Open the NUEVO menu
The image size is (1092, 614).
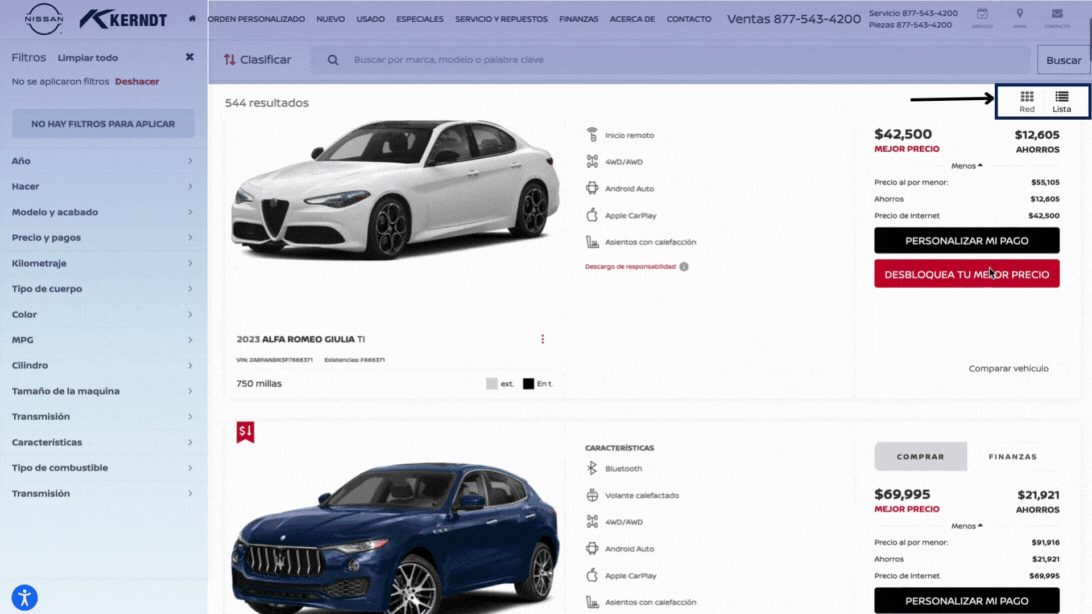click(x=330, y=19)
